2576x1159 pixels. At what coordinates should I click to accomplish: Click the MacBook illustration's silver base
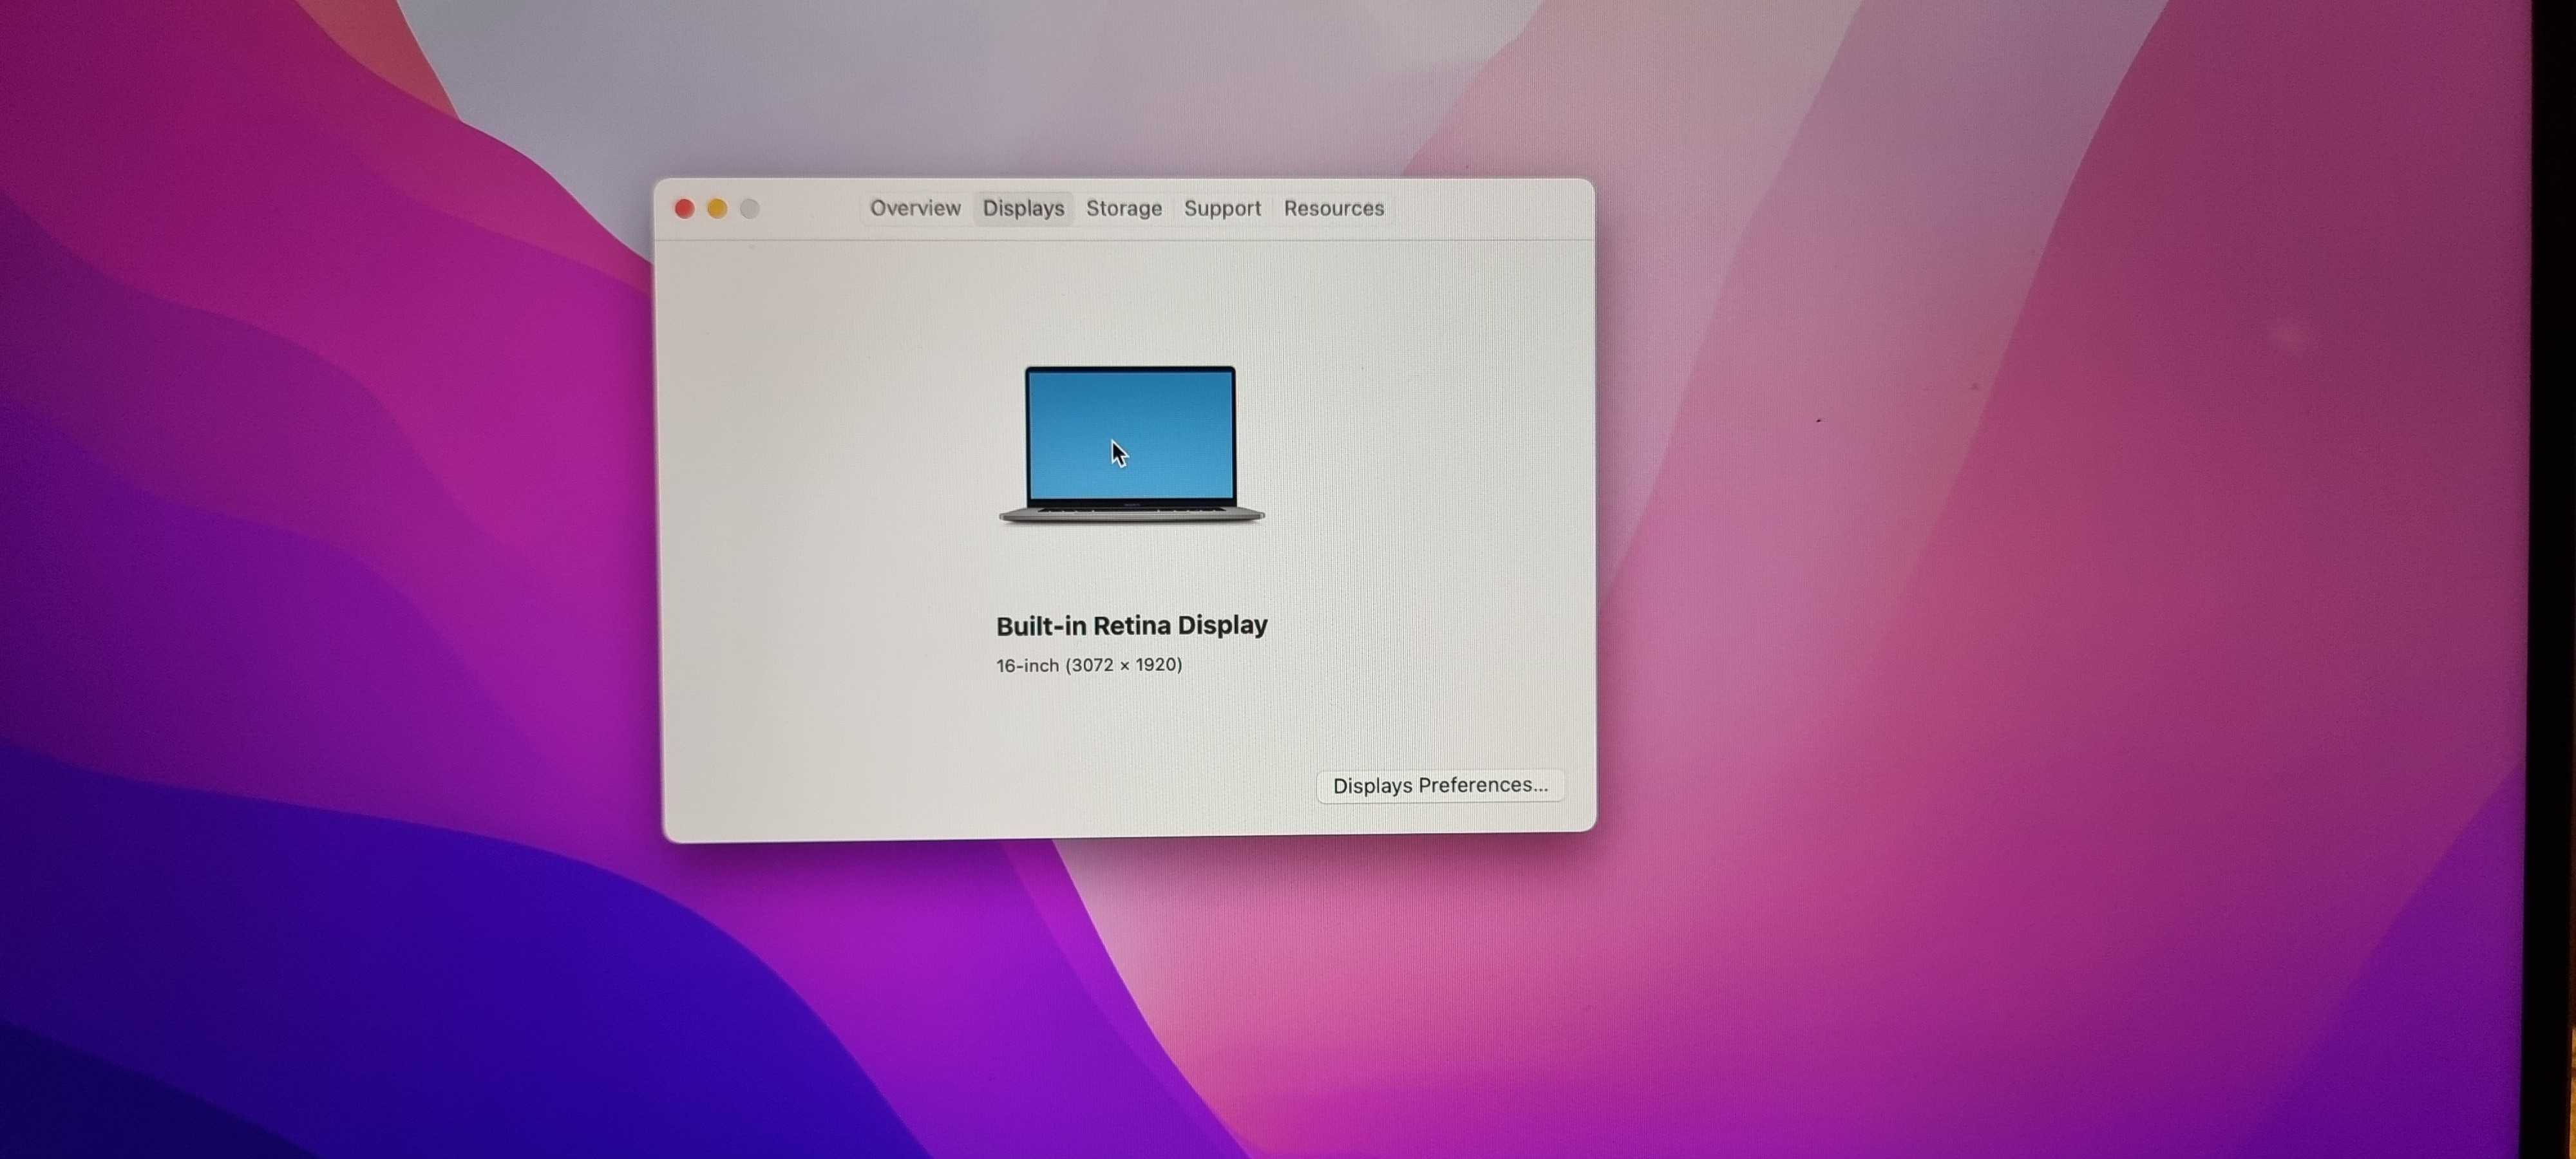click(x=1131, y=515)
